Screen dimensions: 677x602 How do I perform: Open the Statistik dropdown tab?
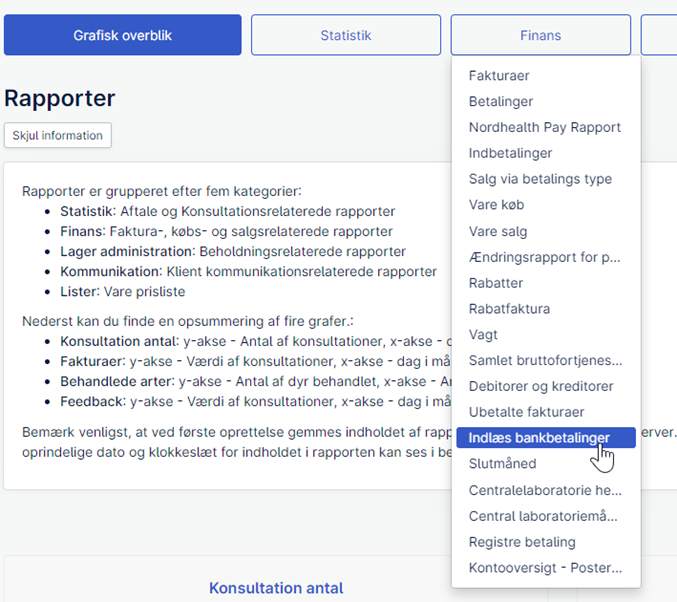(346, 35)
